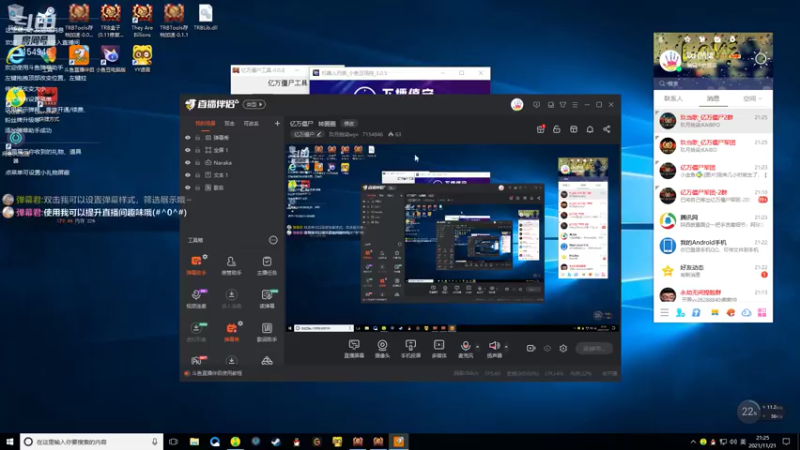The image size is (800, 450).
Task: Toggle the preview eye icon in bottom bar
Action: (547, 348)
